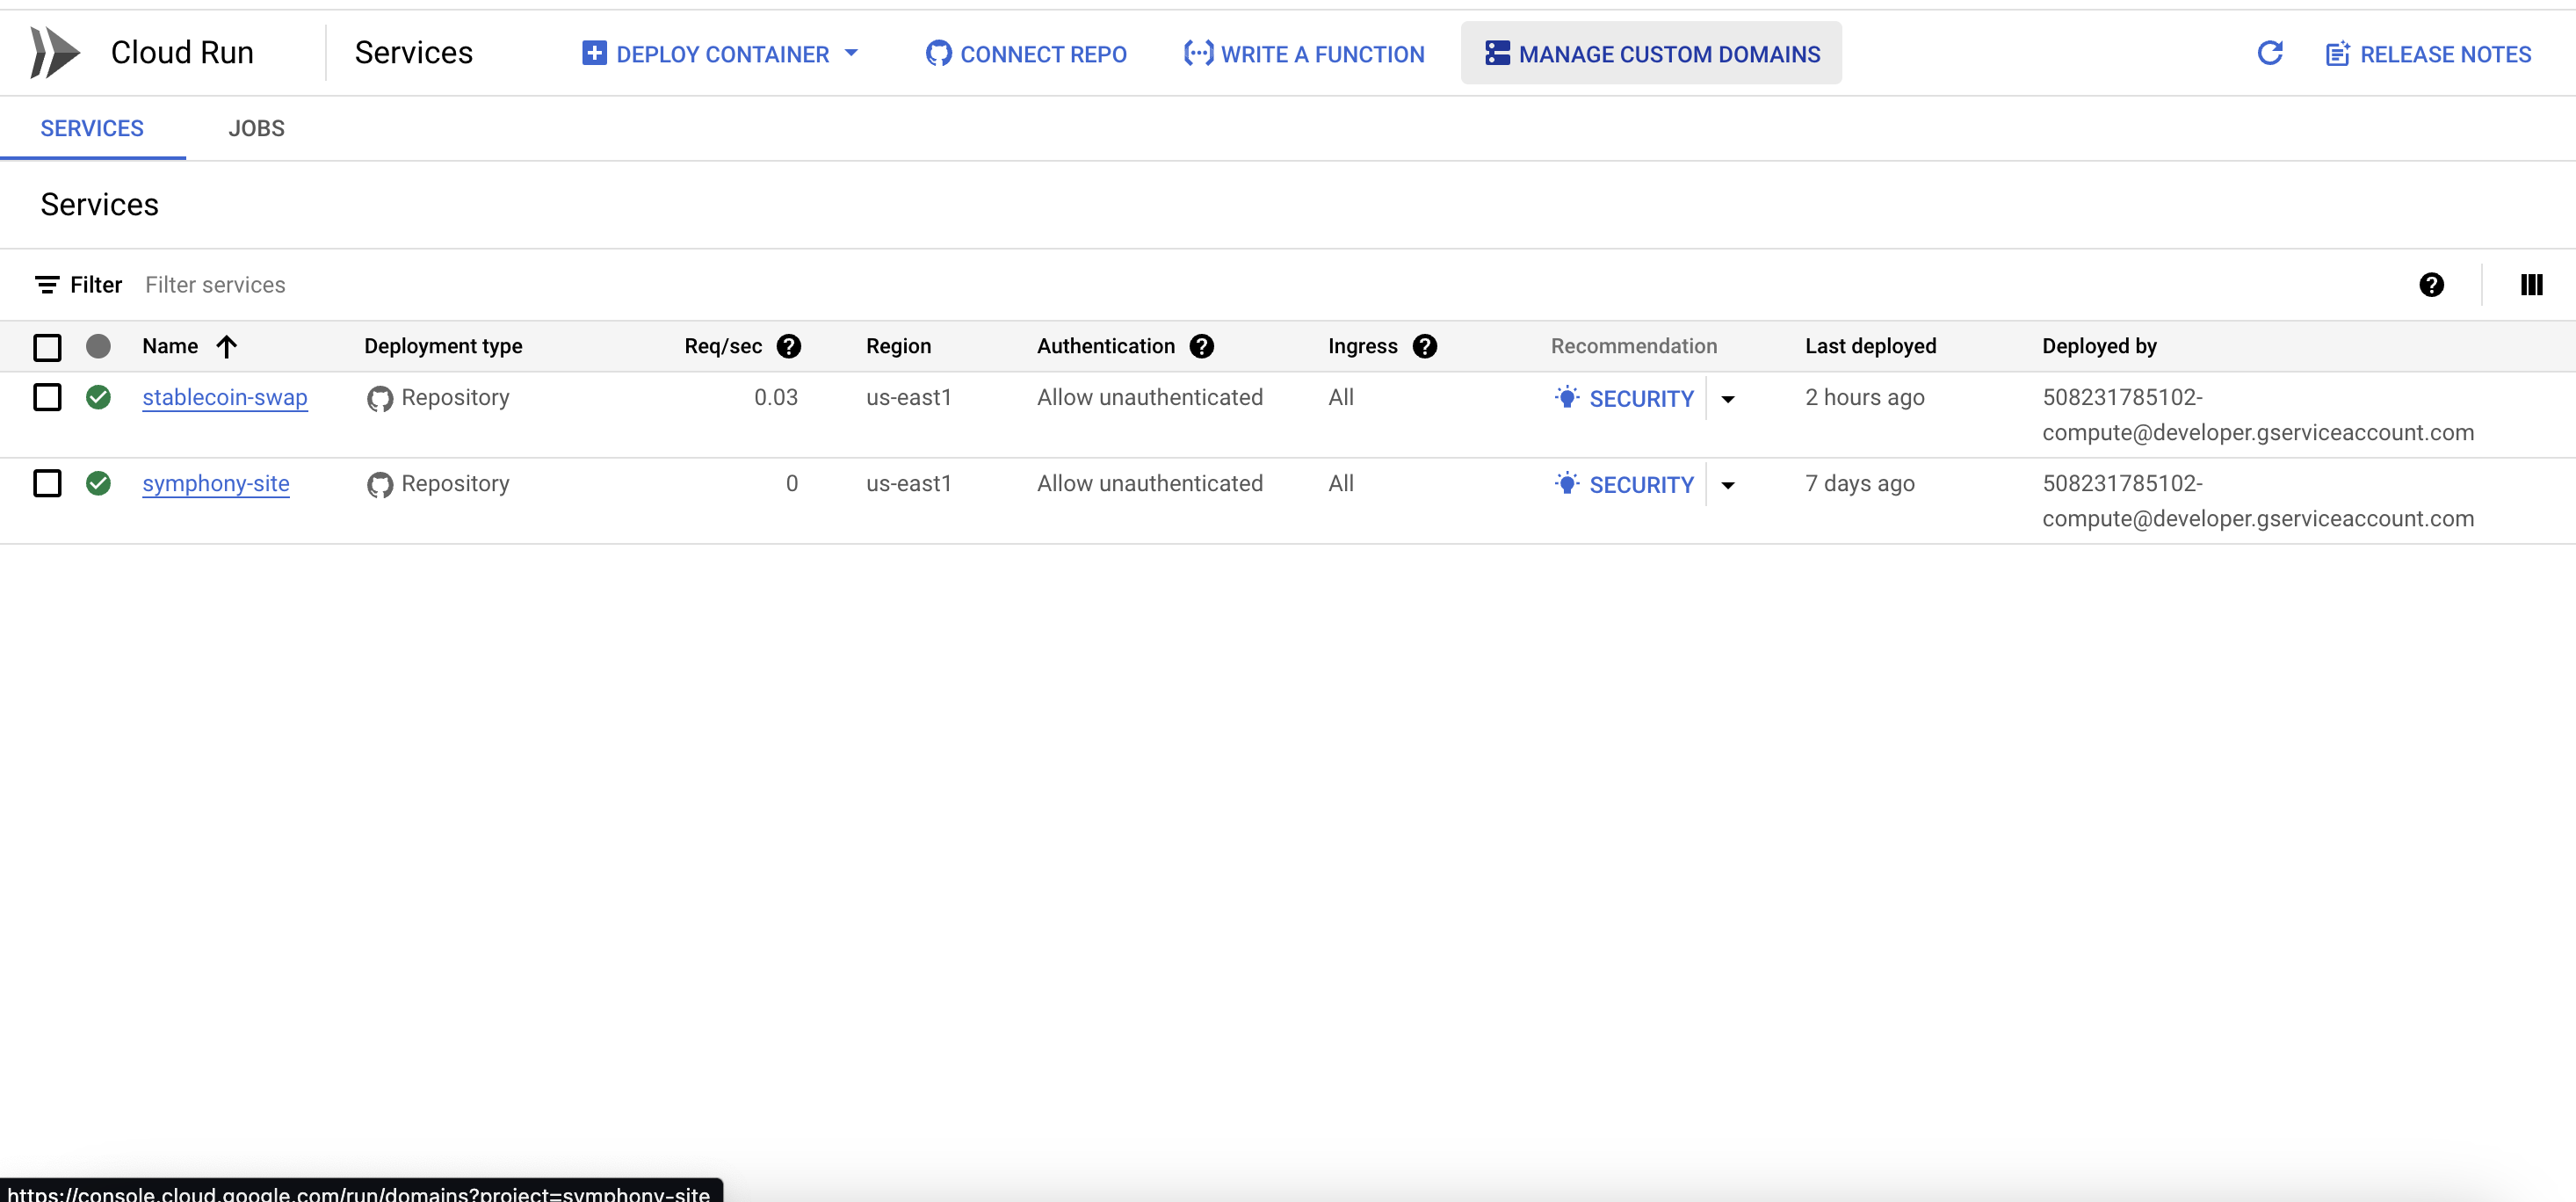
Task: Expand stablecoin-swap security recommendation arrow
Action: tap(1727, 399)
